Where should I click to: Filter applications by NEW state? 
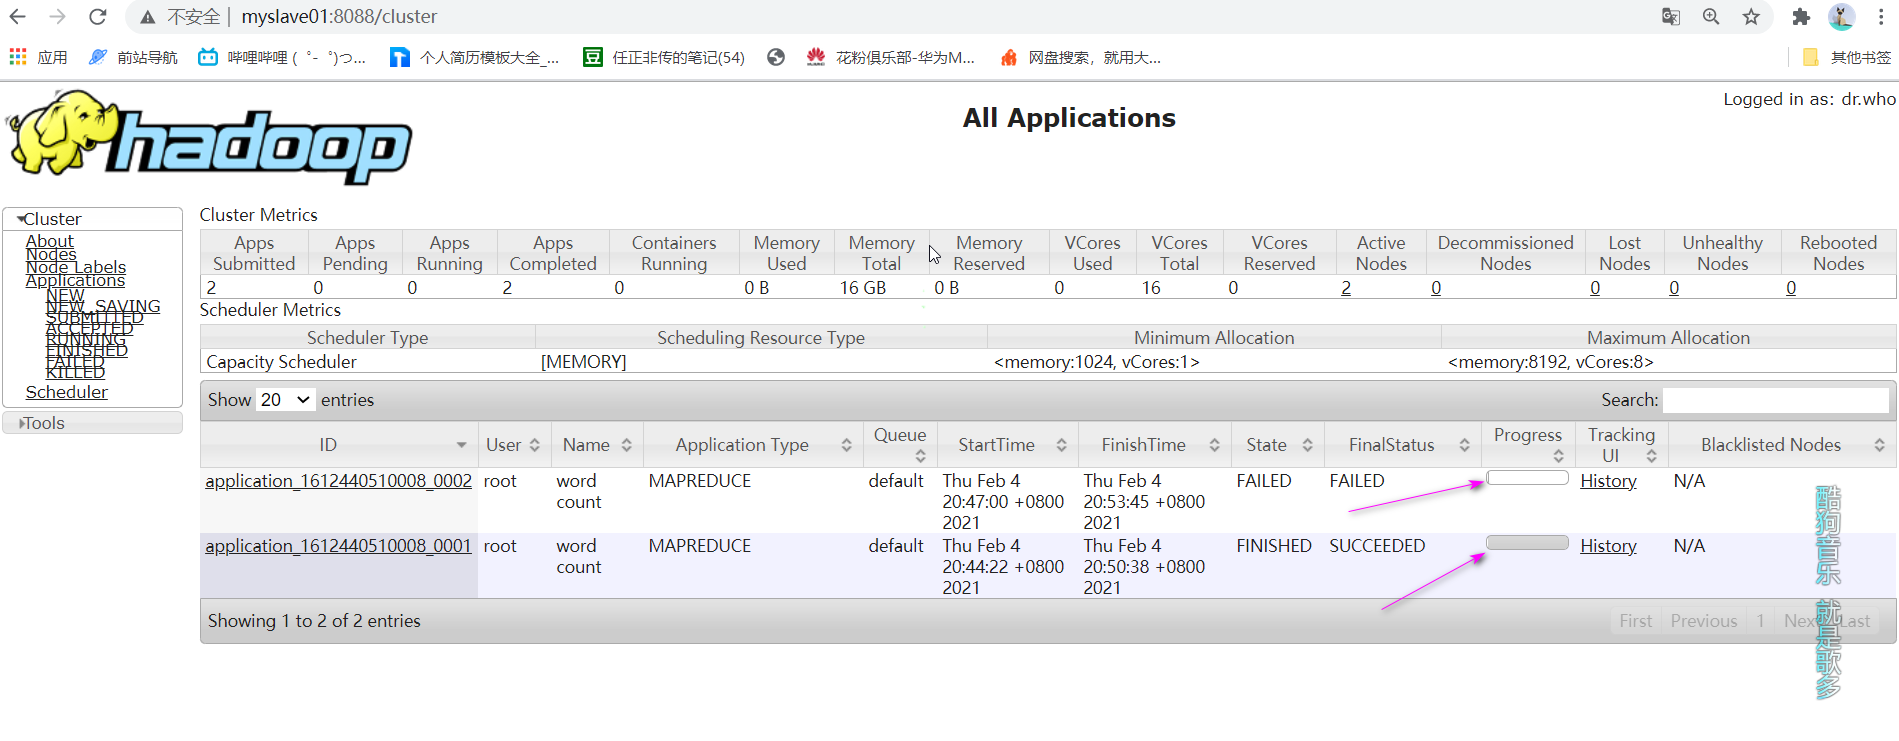click(65, 295)
